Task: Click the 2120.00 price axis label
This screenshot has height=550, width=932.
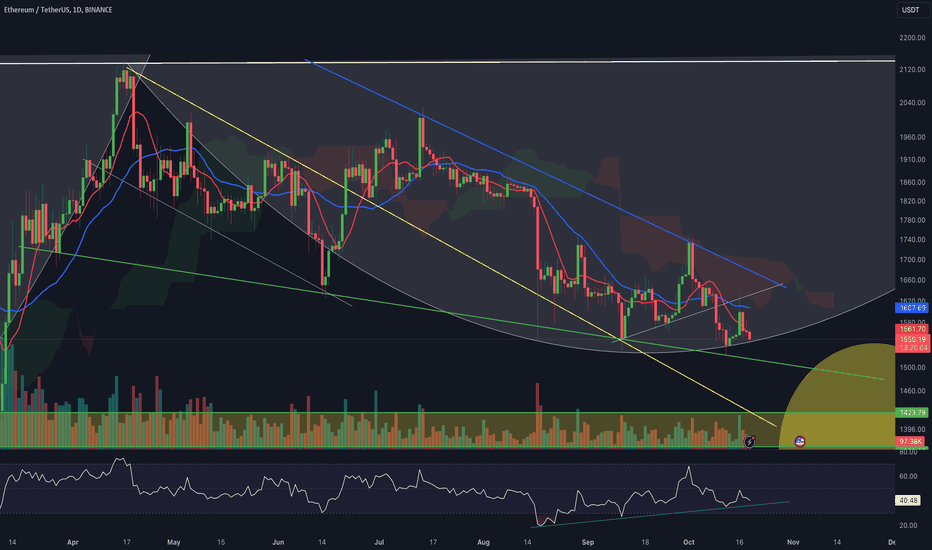Action: pos(912,70)
